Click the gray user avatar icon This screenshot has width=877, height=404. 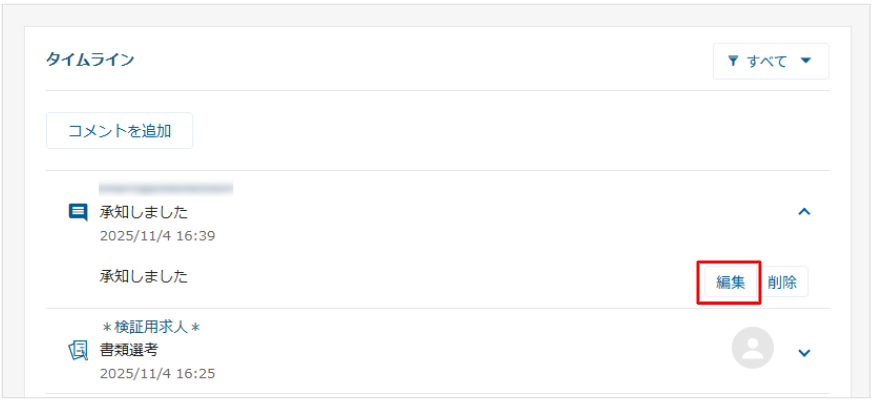753,348
